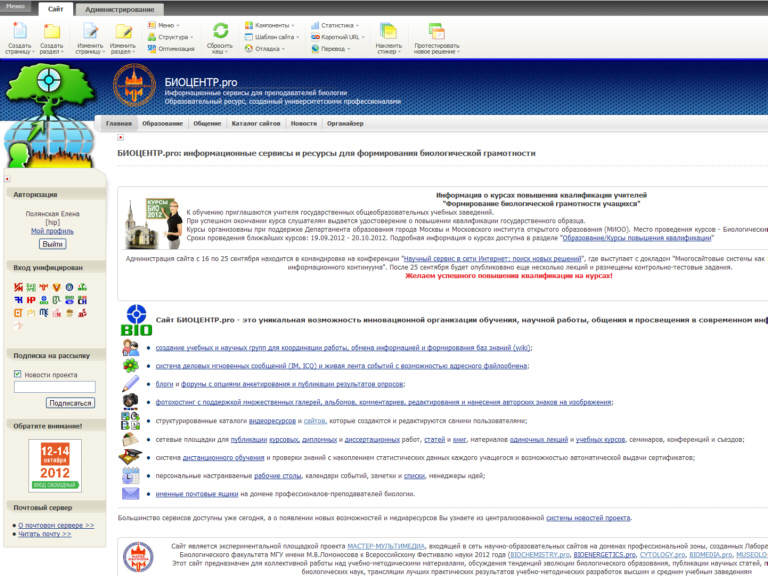Viewport: 768px width, 576px height.
Task: Open the МАСТЕР-МУЛЬТИМЕДИА link
Action: tap(386, 546)
